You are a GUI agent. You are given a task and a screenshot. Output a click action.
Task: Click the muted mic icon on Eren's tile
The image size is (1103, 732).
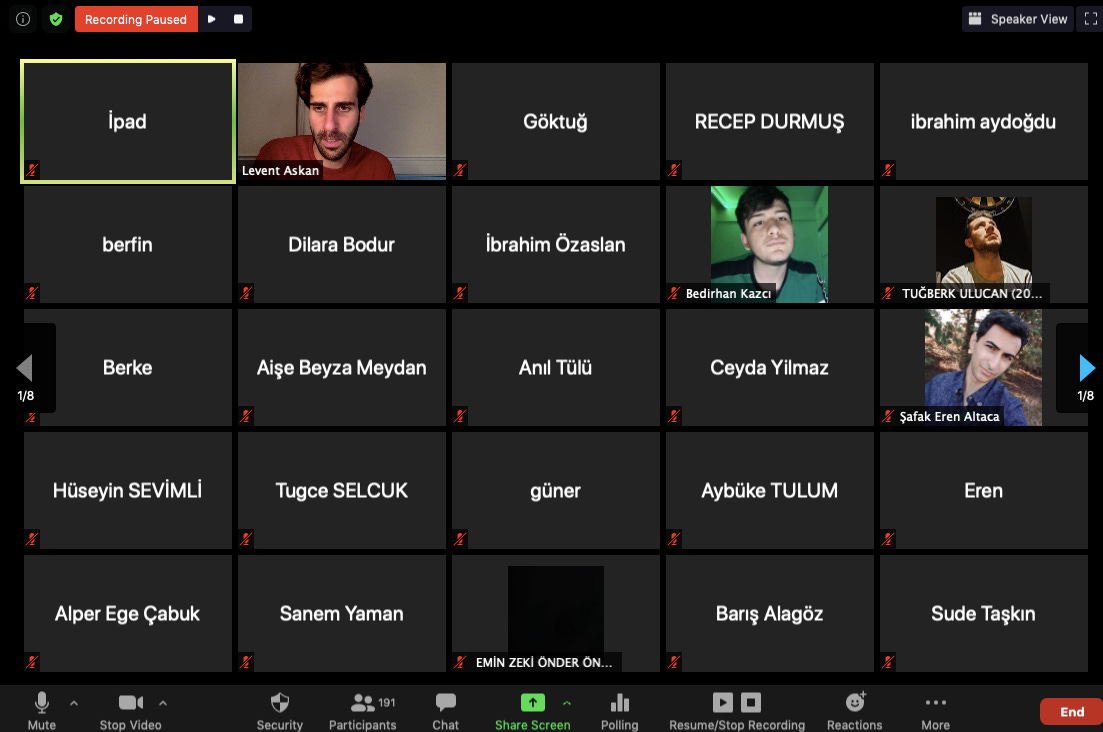tap(888, 539)
